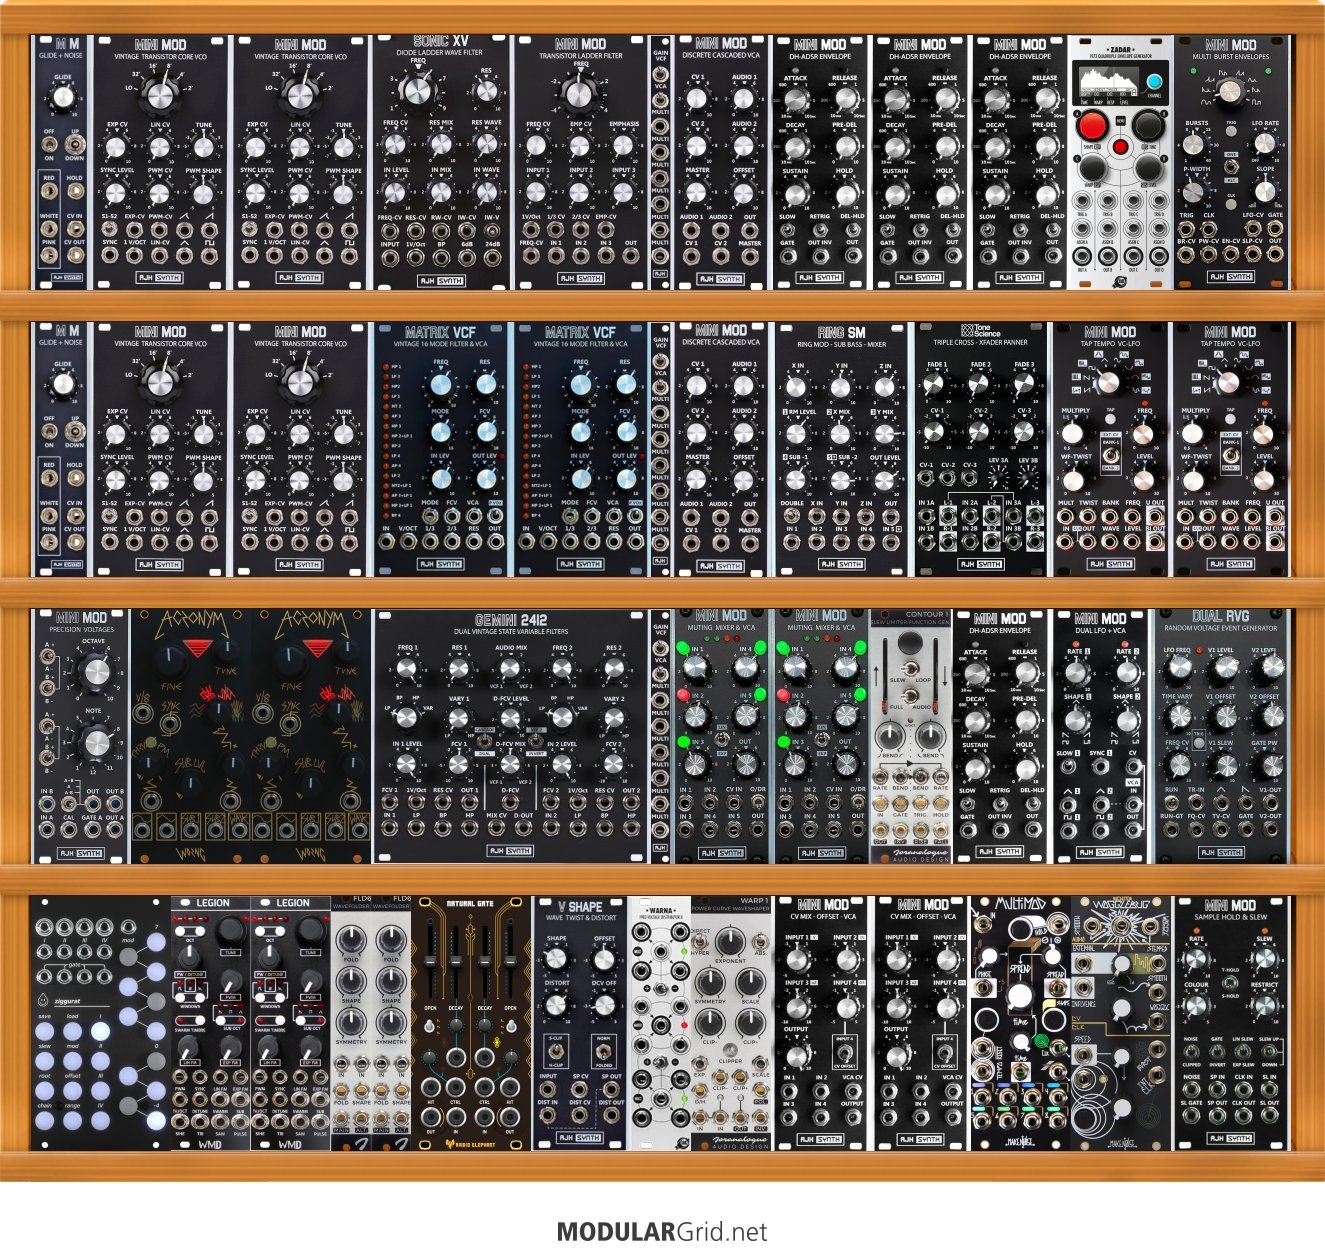Screen dimensions: 1325x1253
Task: Click the RING SM module title
Action: (841, 332)
